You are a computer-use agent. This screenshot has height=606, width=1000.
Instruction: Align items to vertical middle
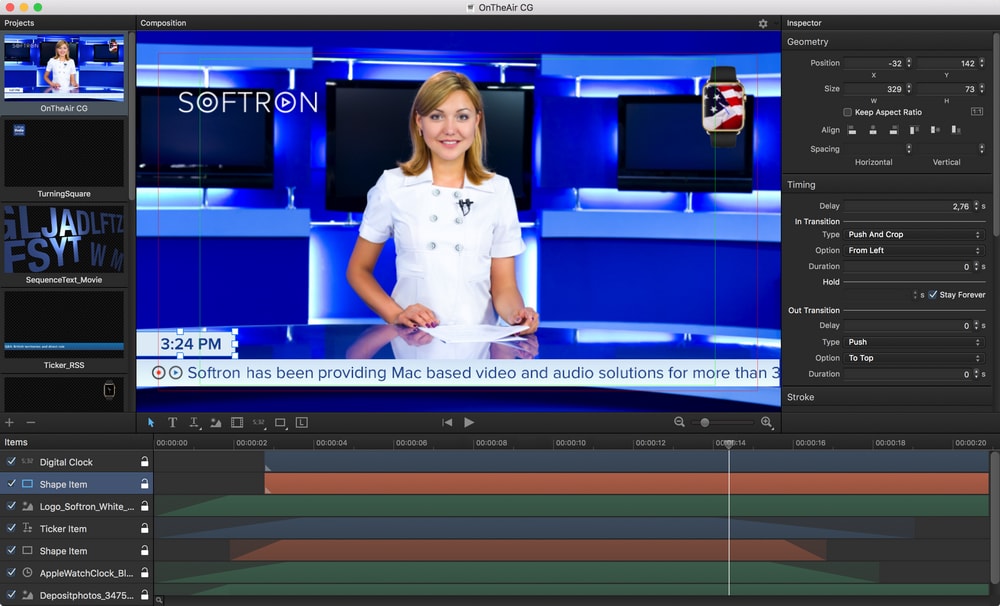pos(935,130)
